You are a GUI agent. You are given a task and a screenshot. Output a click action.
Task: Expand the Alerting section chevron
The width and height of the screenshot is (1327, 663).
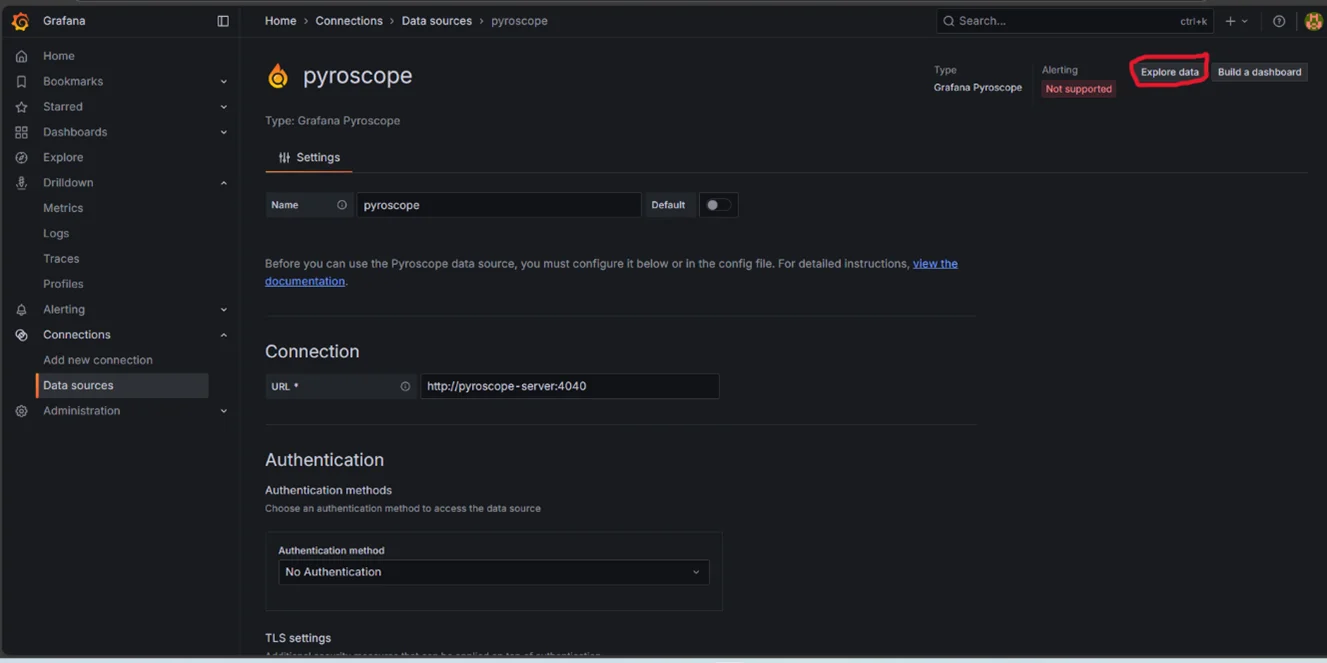tap(223, 310)
